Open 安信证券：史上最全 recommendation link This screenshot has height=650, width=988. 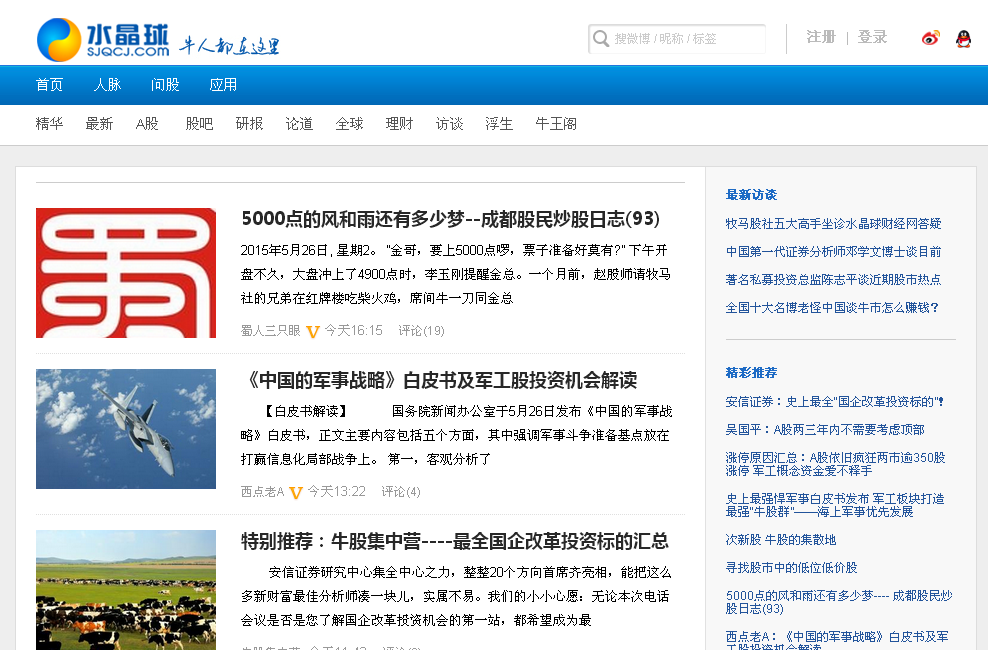[834, 402]
